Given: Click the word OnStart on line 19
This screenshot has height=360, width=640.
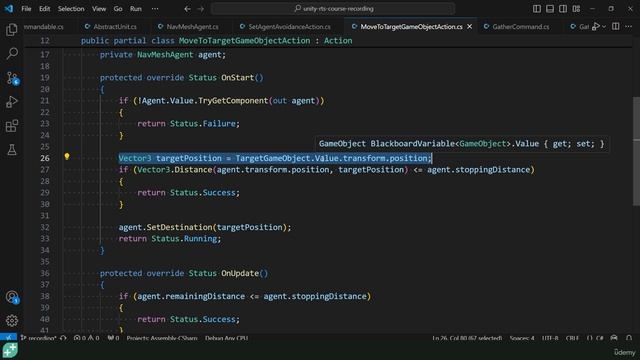Looking at the screenshot, I should [238, 78].
